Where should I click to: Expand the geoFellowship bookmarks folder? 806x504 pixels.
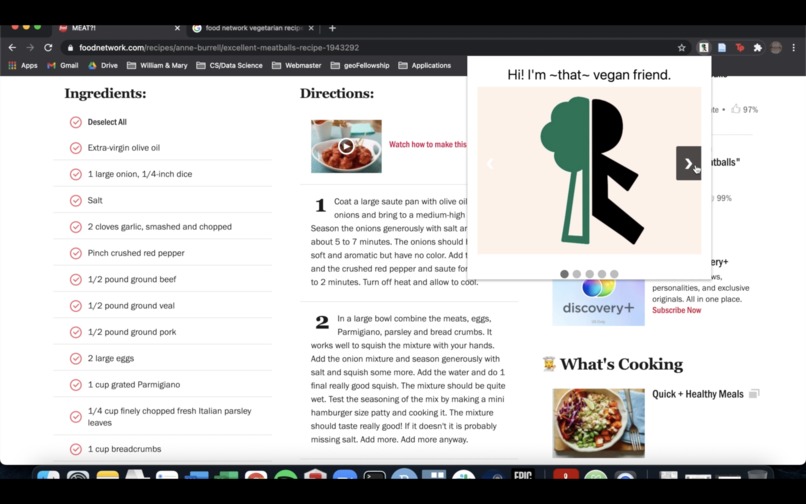coord(360,65)
